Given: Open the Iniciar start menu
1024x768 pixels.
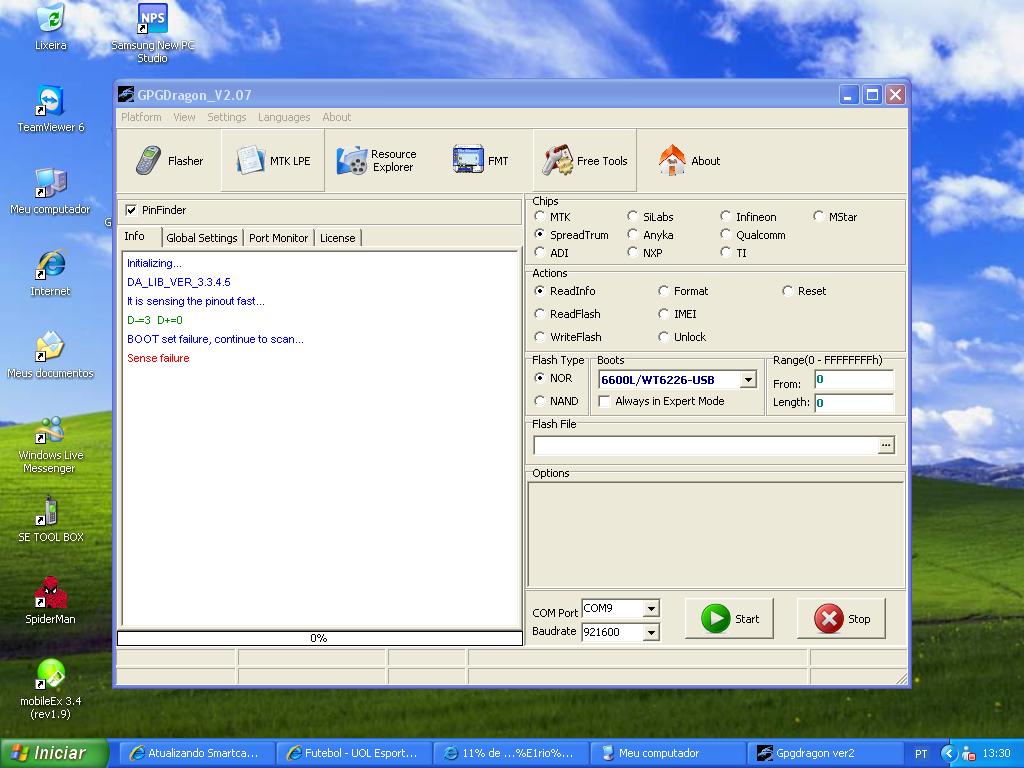Looking at the screenshot, I should [x=54, y=753].
